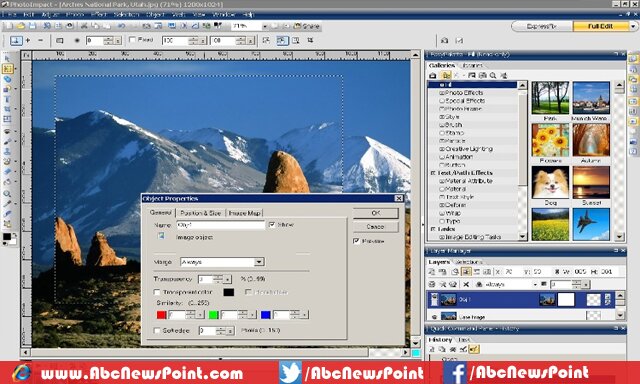This screenshot has width=640, height=384.
Task: Click the OK button in Object Properties
Action: [376, 213]
